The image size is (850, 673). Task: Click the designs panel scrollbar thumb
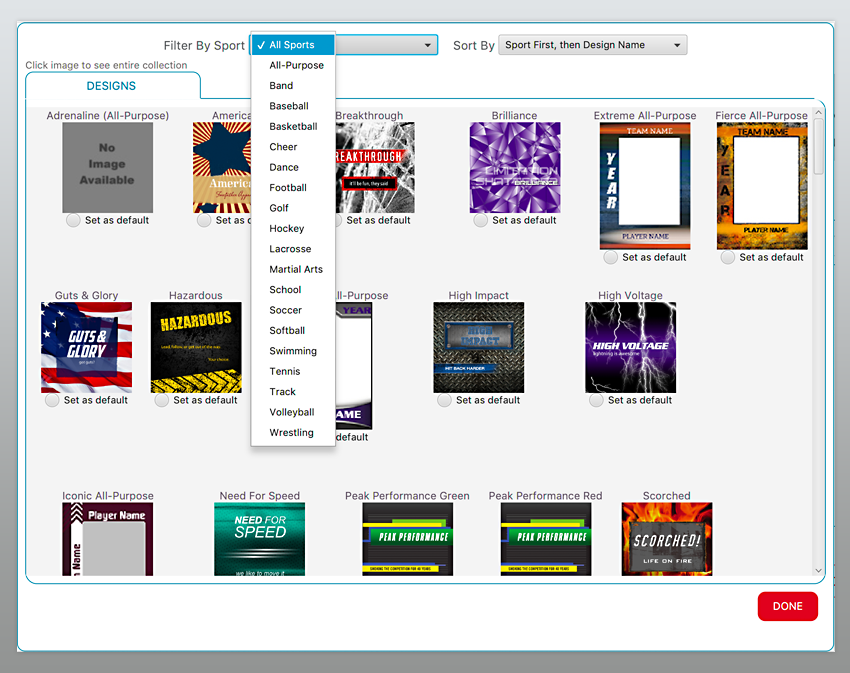pyautogui.click(x=819, y=146)
